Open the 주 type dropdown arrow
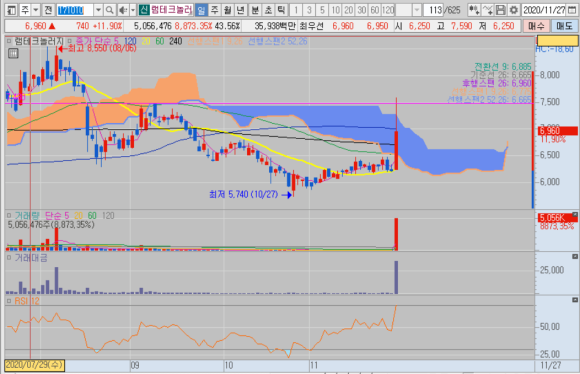This screenshot has width=580, height=374. pyautogui.click(x=36, y=10)
